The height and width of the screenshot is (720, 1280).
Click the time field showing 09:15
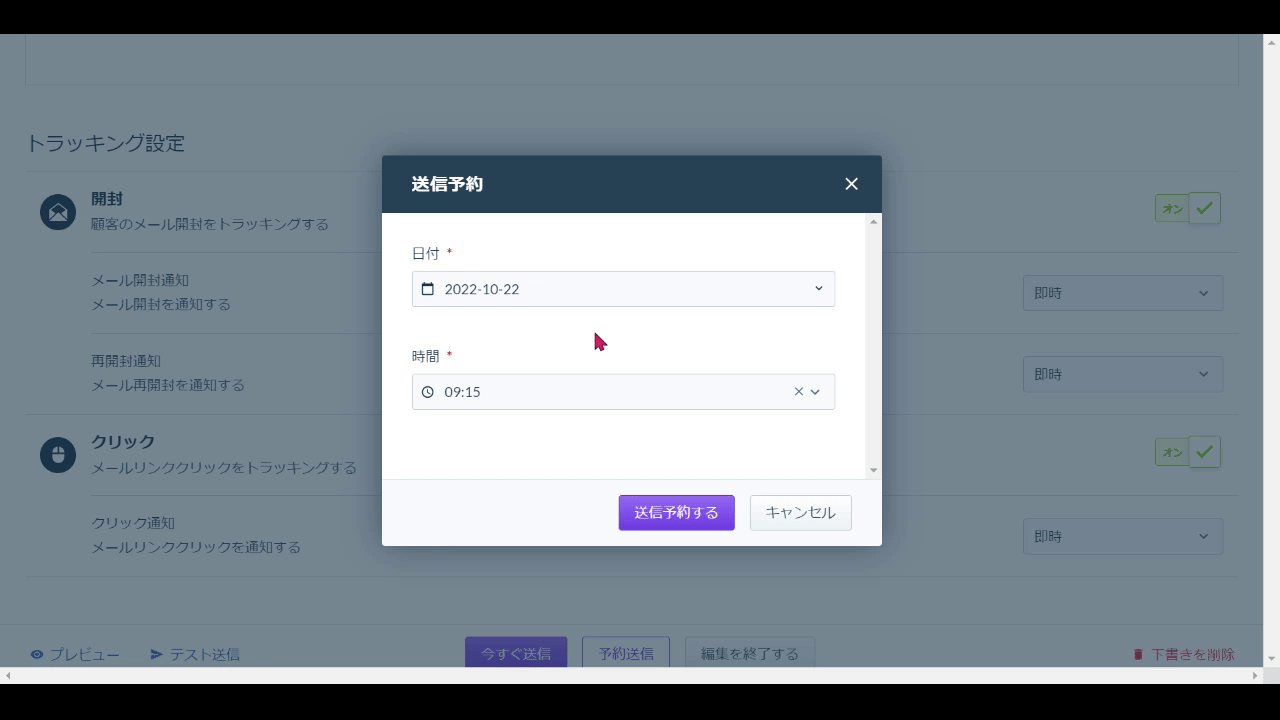point(623,392)
